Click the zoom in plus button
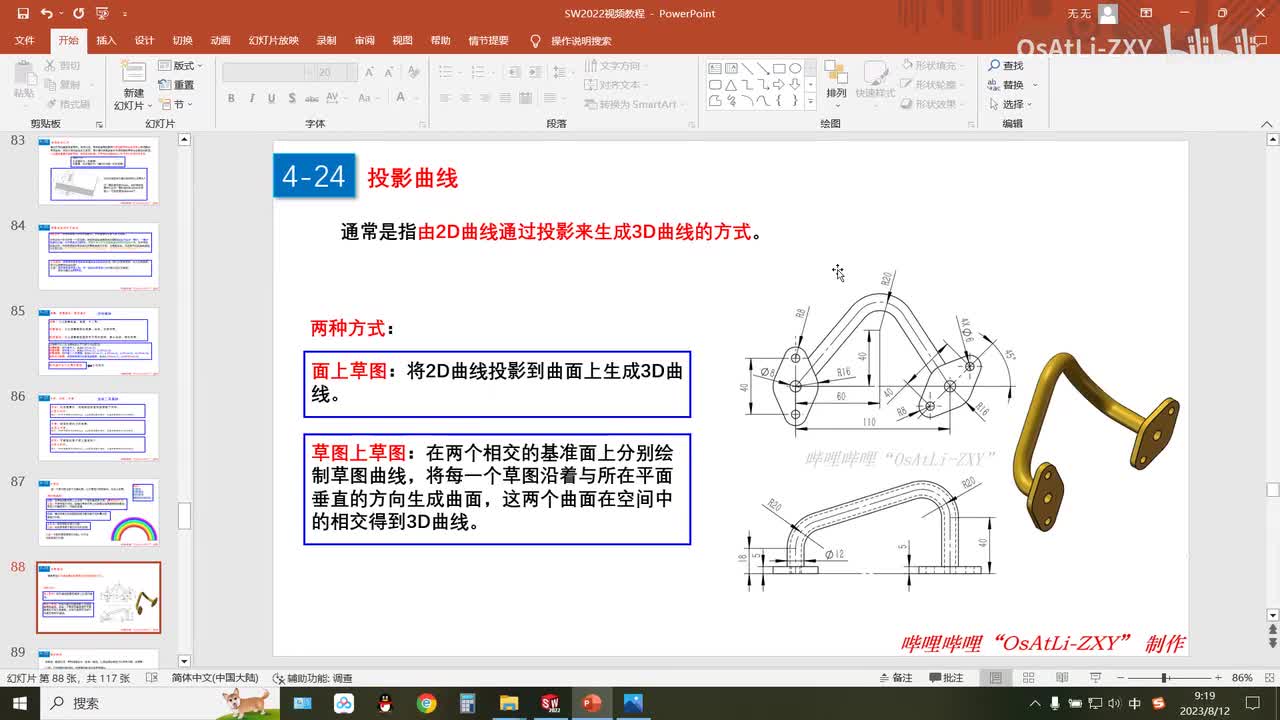Image resolution: width=1280 pixels, height=720 pixels. [1217, 678]
